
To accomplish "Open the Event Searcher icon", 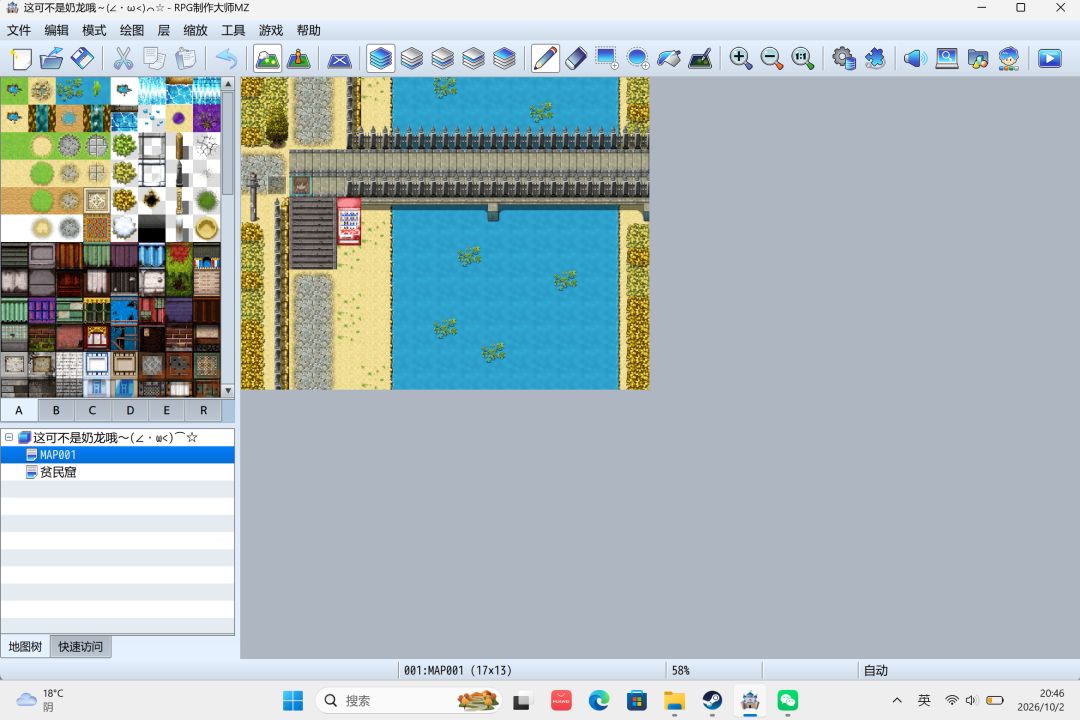I will coord(946,59).
